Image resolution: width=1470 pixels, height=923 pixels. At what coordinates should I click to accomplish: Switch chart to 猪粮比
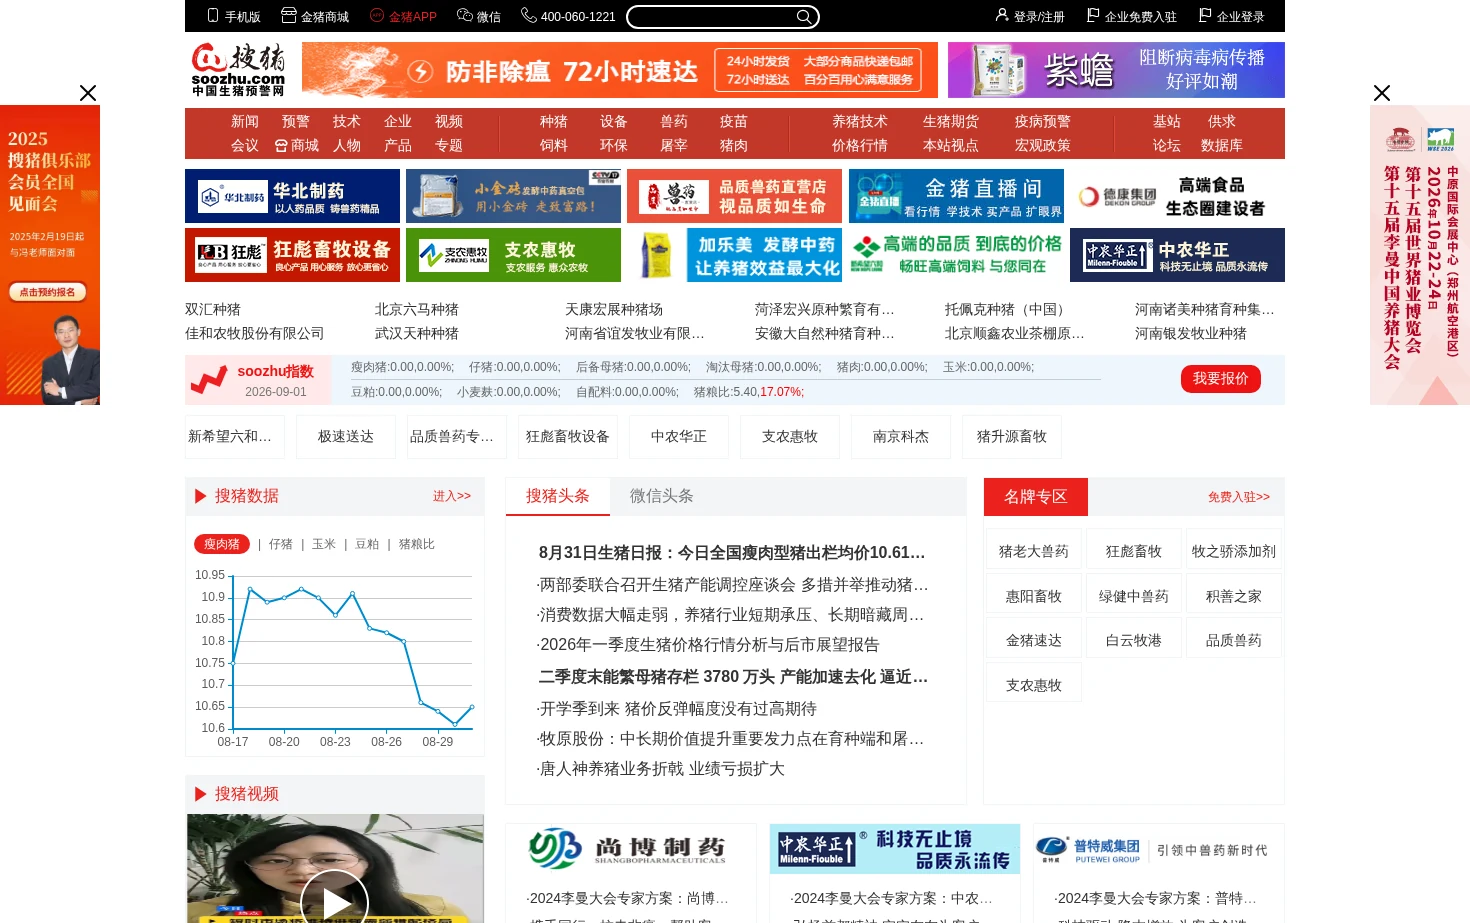pyautogui.click(x=417, y=544)
